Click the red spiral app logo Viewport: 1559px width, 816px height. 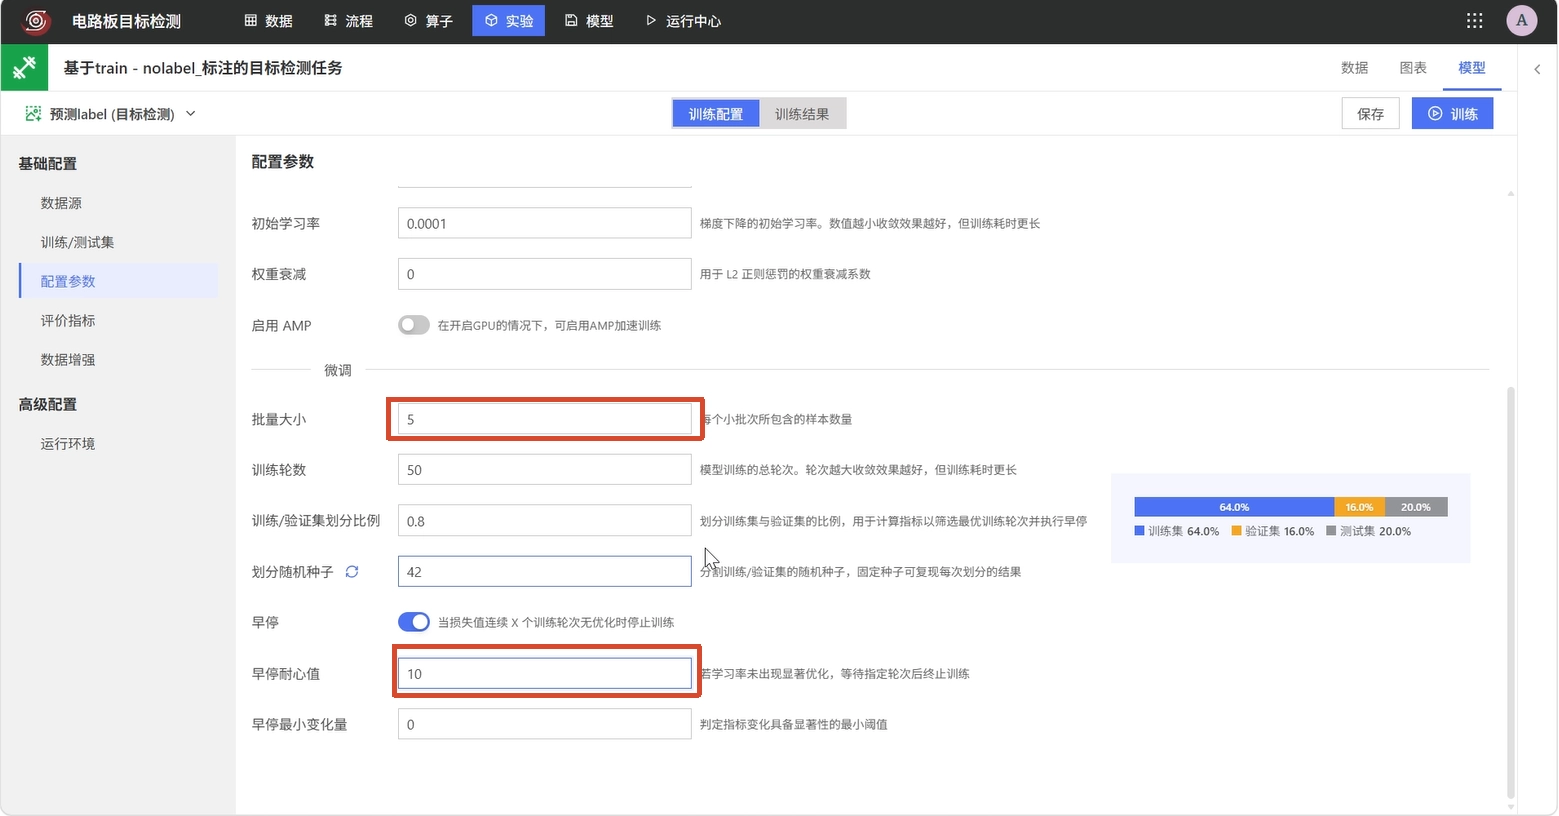(37, 20)
